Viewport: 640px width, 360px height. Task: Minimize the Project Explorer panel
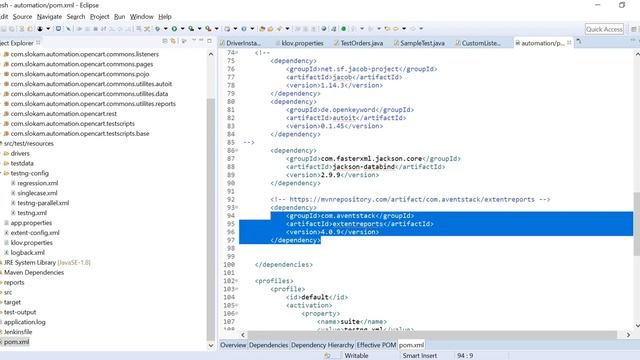[201, 40]
